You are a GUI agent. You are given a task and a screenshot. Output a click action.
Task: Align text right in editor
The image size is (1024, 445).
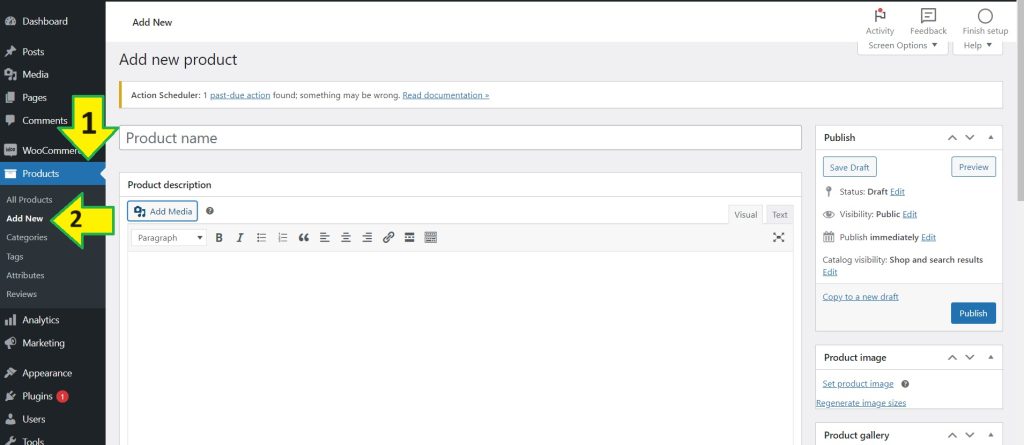367,238
